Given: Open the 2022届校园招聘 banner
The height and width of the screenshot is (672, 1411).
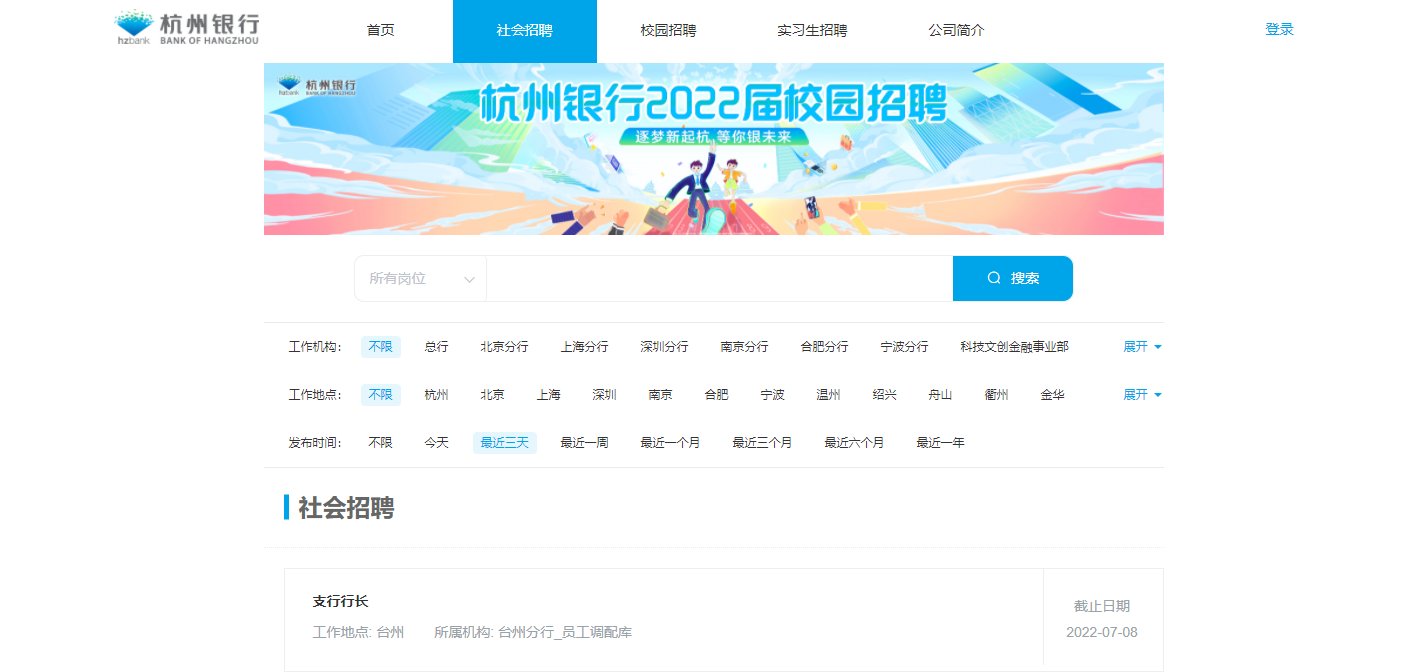Looking at the screenshot, I should (x=714, y=149).
